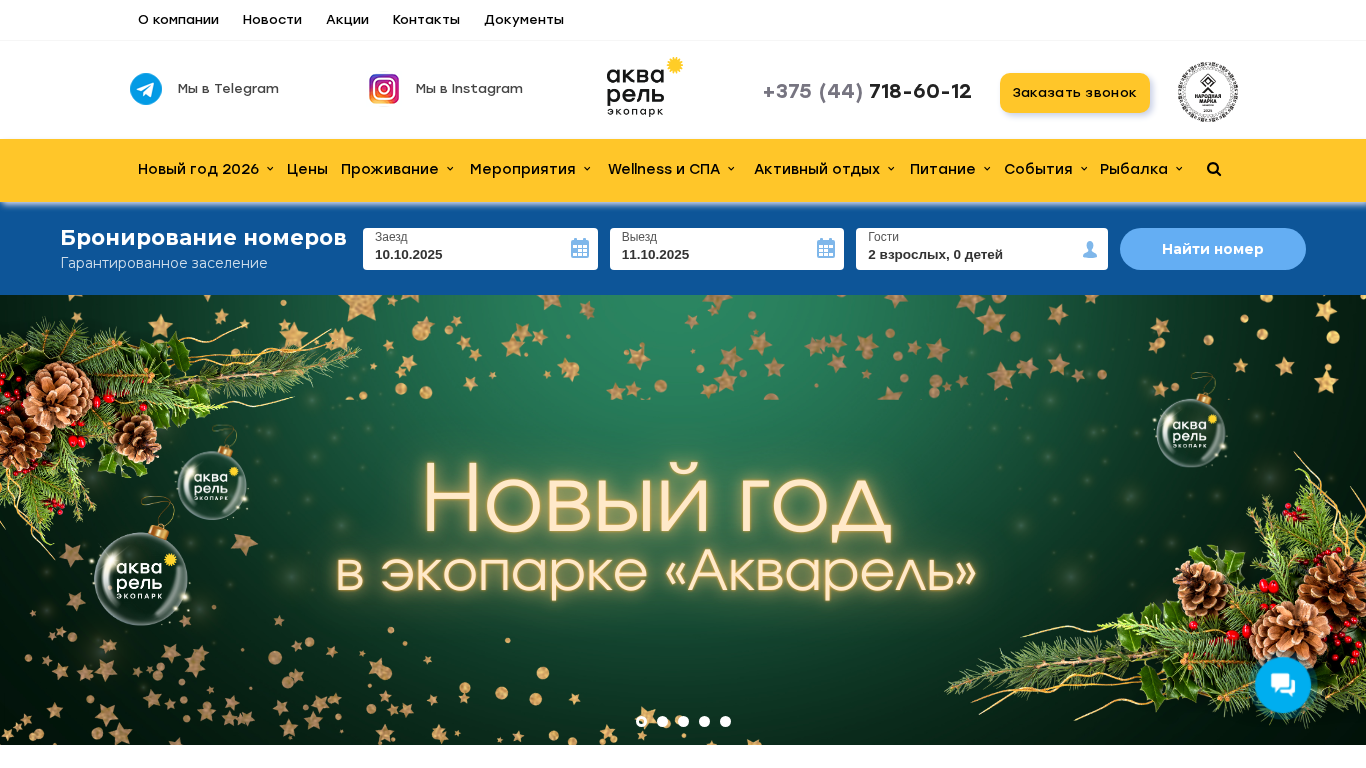Viewport: 1366px width, 768px height.
Task: Click the Заказать звонок button
Action: [x=1075, y=93]
